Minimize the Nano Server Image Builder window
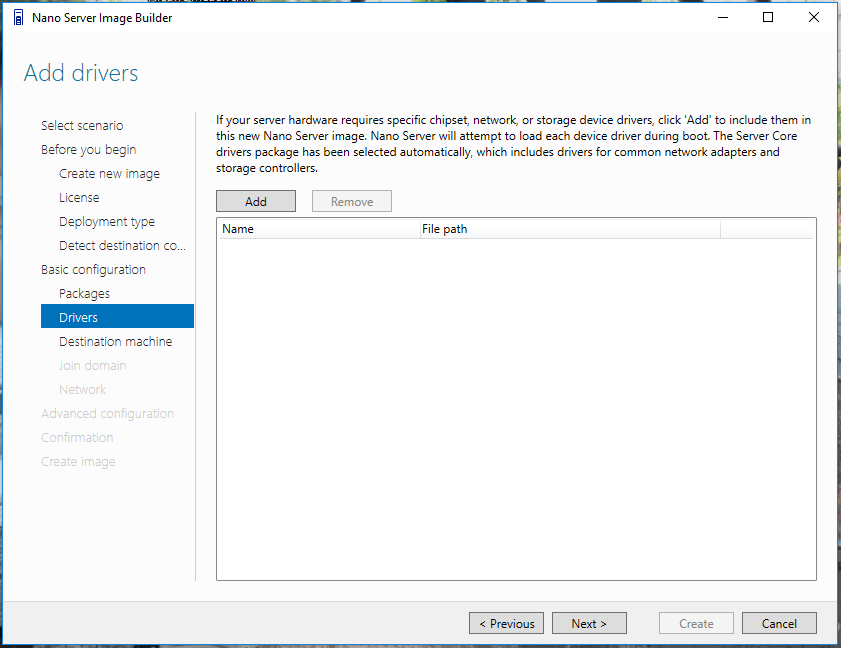841x648 pixels. point(723,18)
